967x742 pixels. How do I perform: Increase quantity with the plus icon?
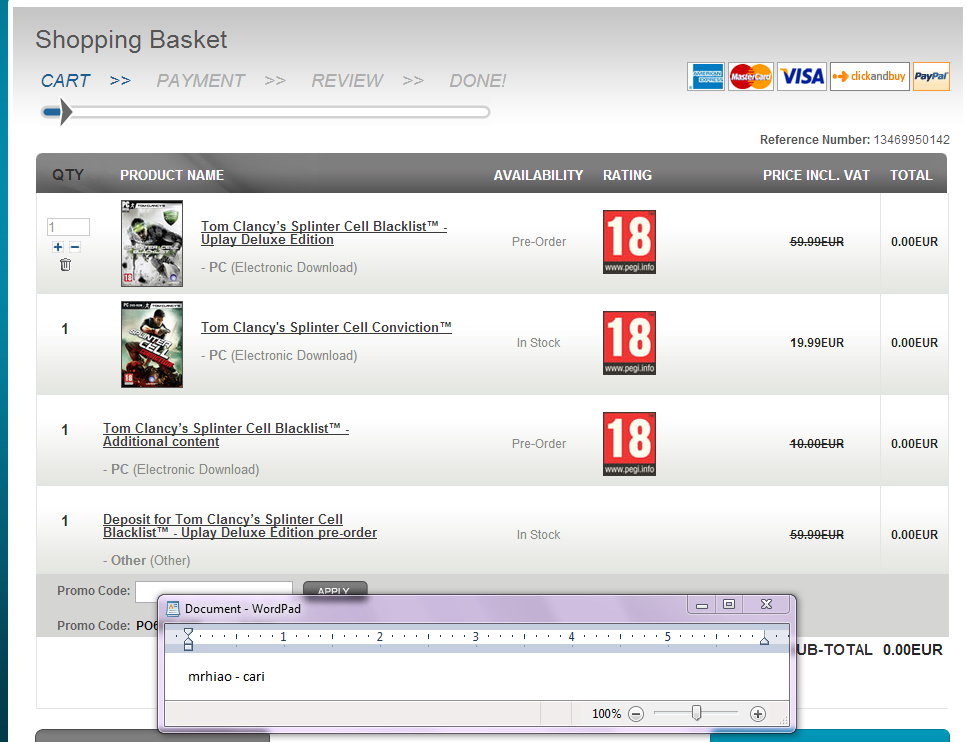(58, 247)
